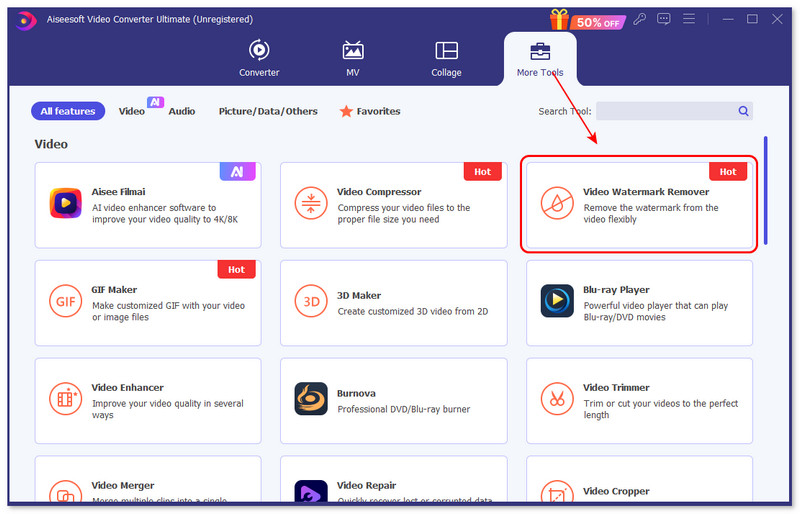The image size is (800, 514).
Task: Open the Collage tab
Action: (x=446, y=58)
